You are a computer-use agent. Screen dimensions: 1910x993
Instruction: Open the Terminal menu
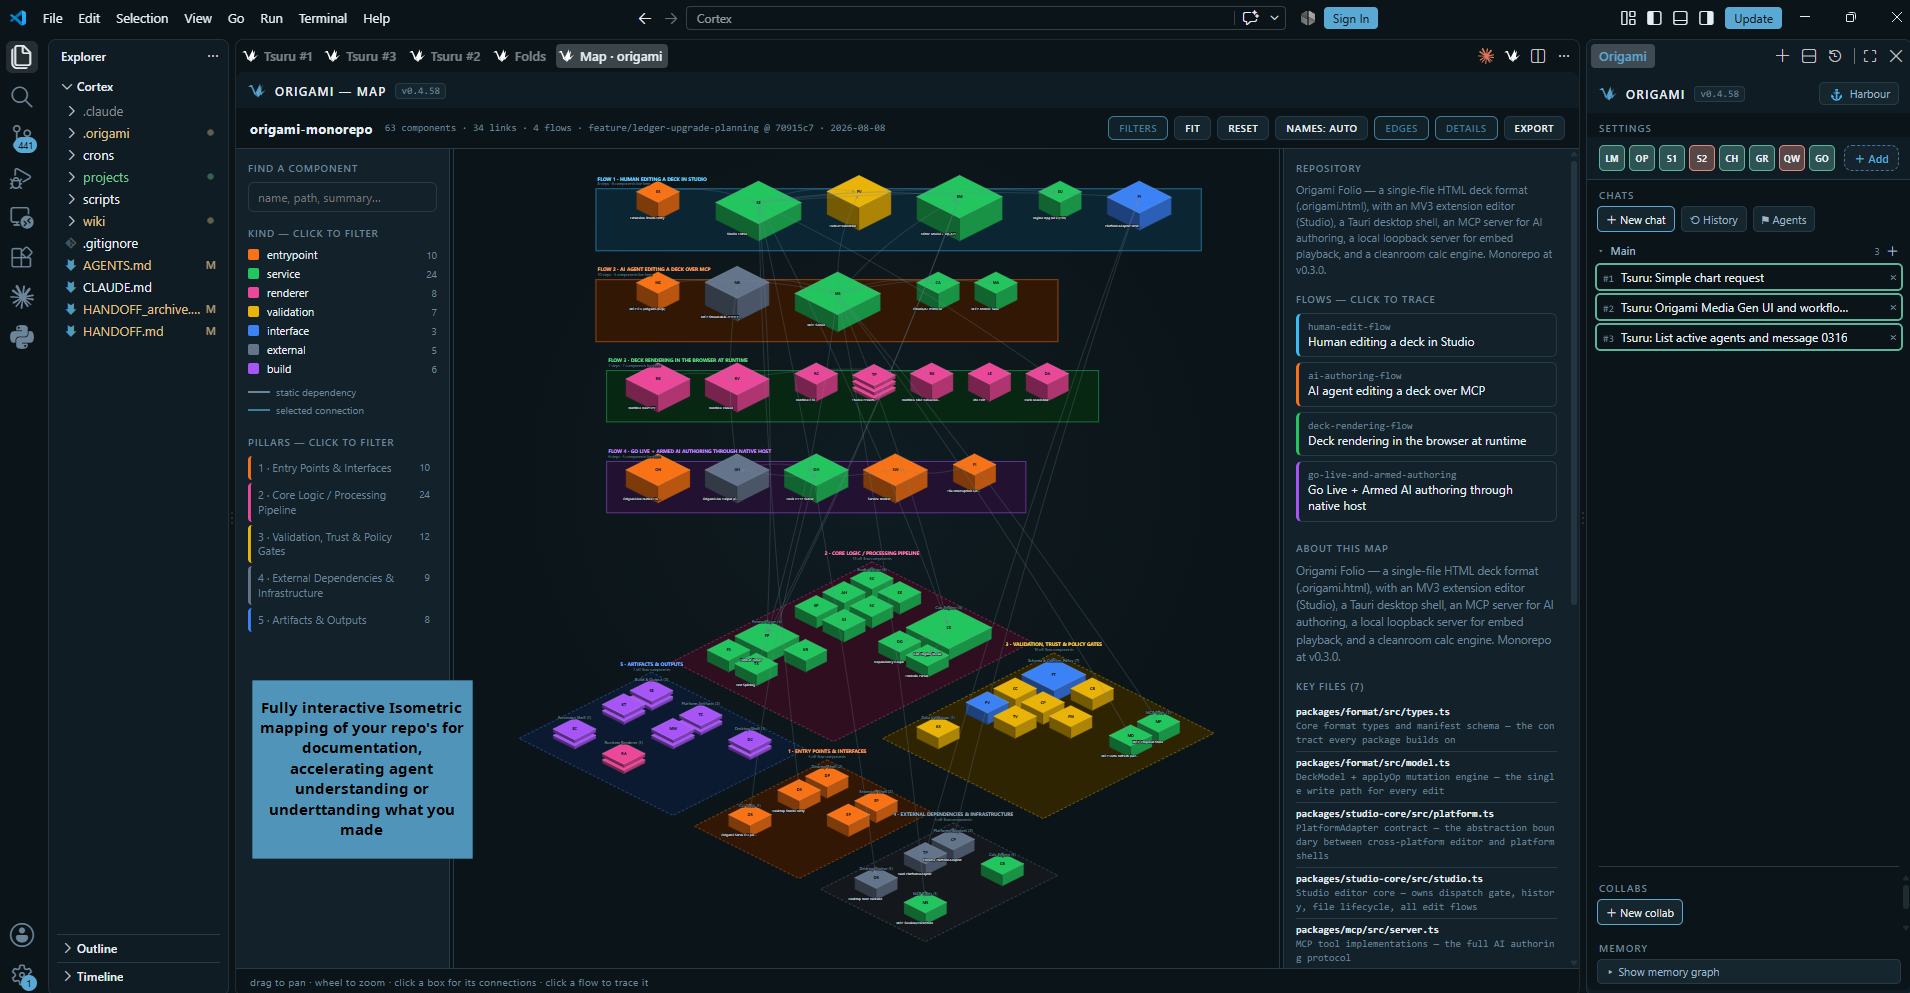coord(323,18)
